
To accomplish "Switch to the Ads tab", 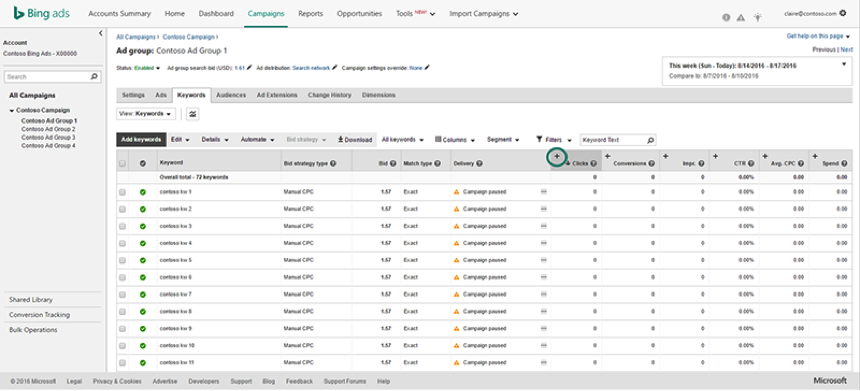I will click(x=161, y=95).
